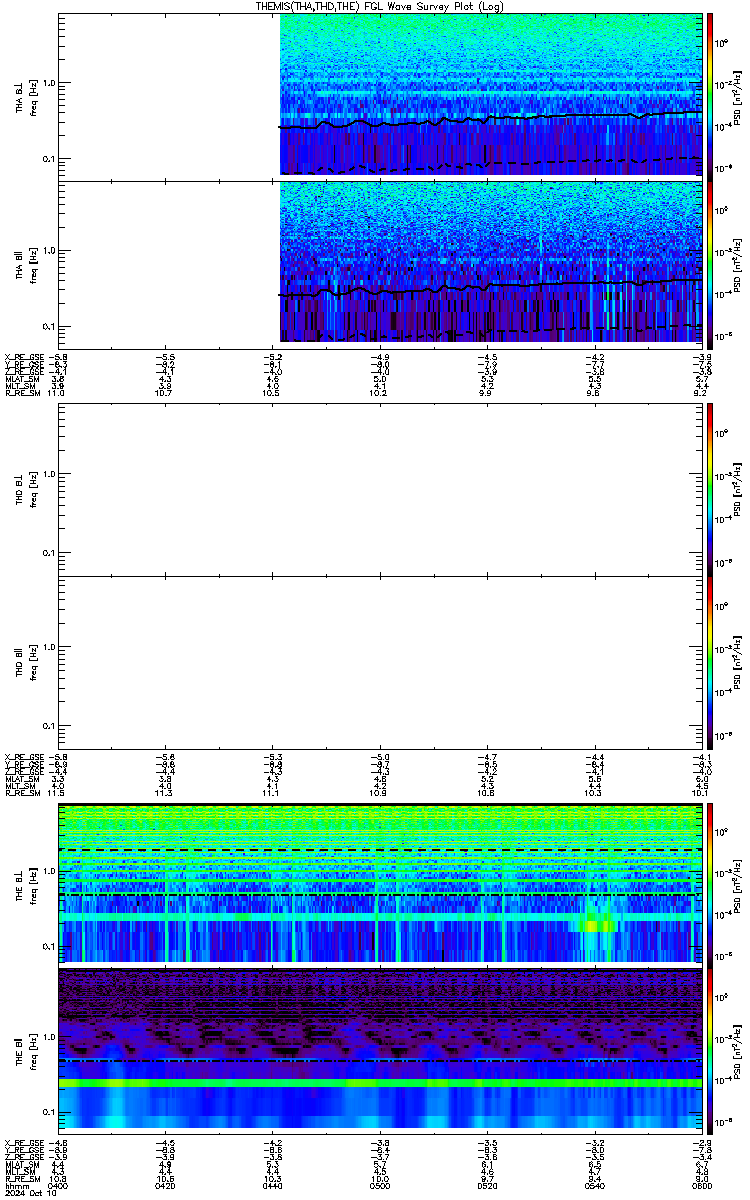
Task: Click the PSD color bar beside the THA B∥ panel
Action: (710, 263)
